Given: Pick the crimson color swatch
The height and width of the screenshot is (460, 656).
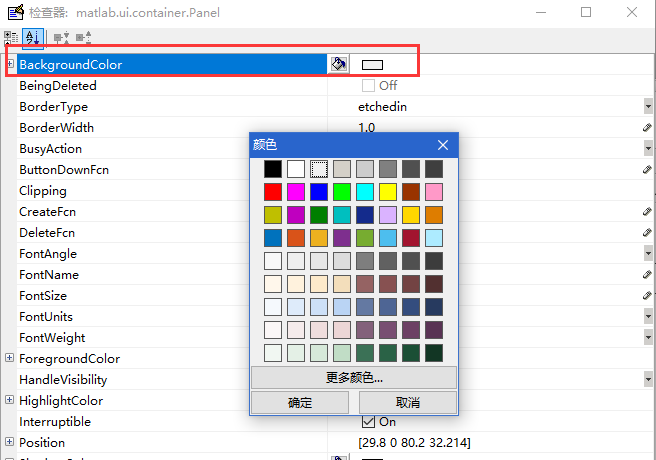Looking at the screenshot, I should tap(411, 238).
